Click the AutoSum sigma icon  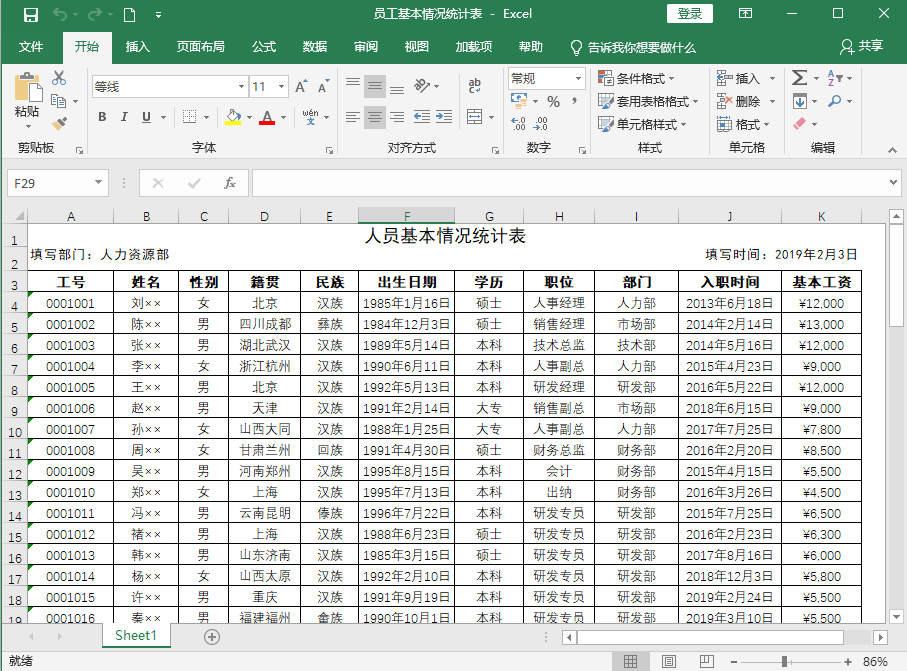(799, 78)
